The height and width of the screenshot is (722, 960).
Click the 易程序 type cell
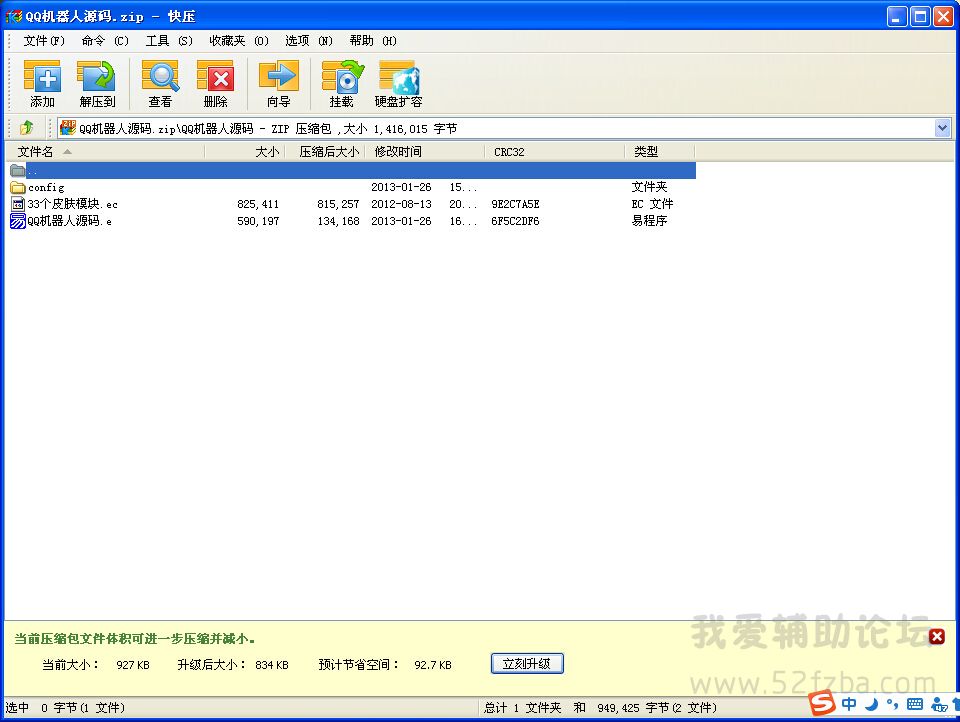[x=649, y=221]
